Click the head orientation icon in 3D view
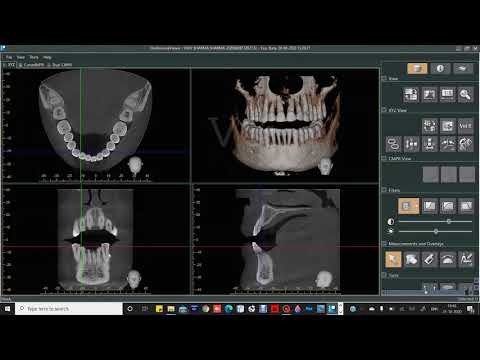Viewport: 480px width, 360px height. (325, 166)
